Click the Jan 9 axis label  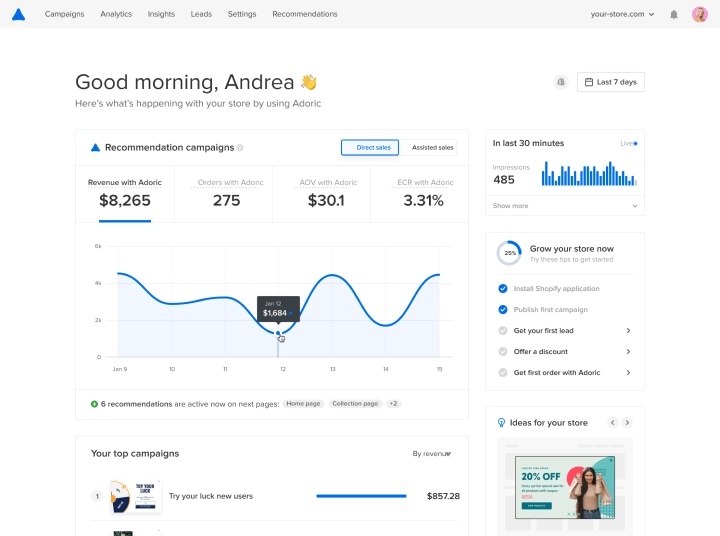(120, 369)
